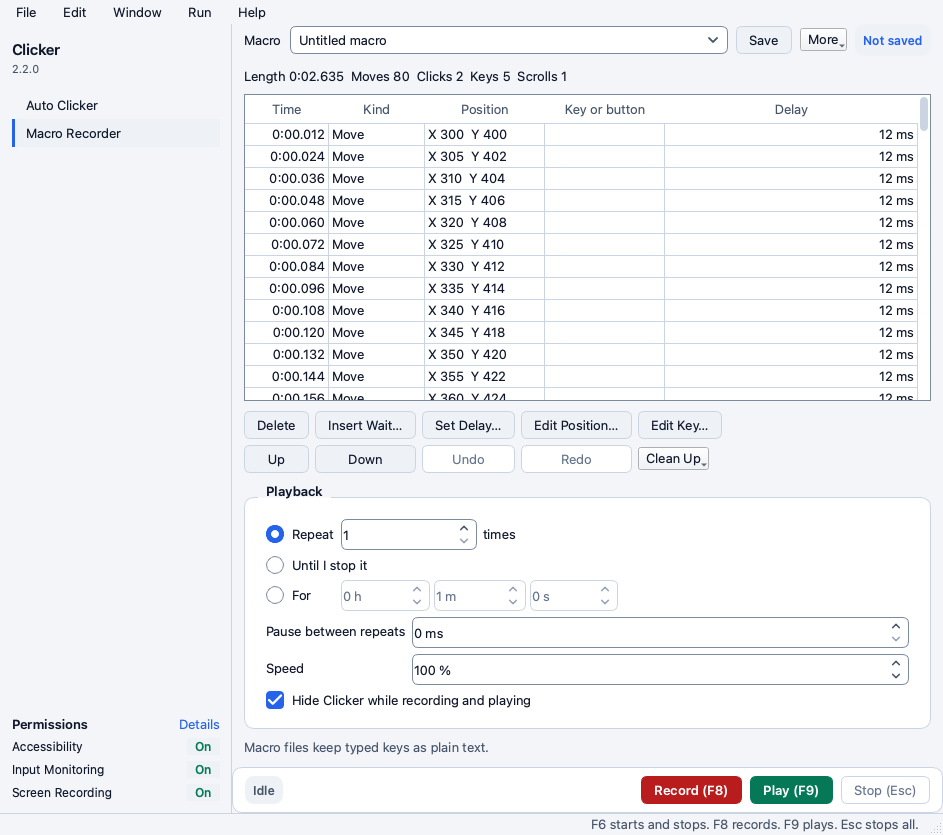This screenshot has width=943, height=835.
Task: Select the row at time 0:00.108
Action: click(x=581, y=310)
